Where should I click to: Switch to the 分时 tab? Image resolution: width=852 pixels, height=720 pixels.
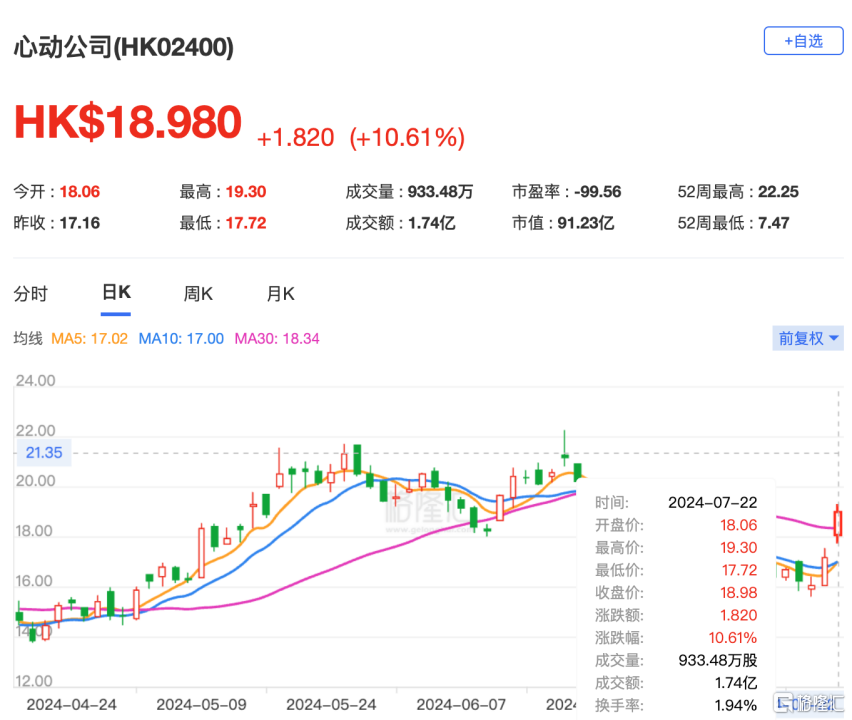(30, 294)
